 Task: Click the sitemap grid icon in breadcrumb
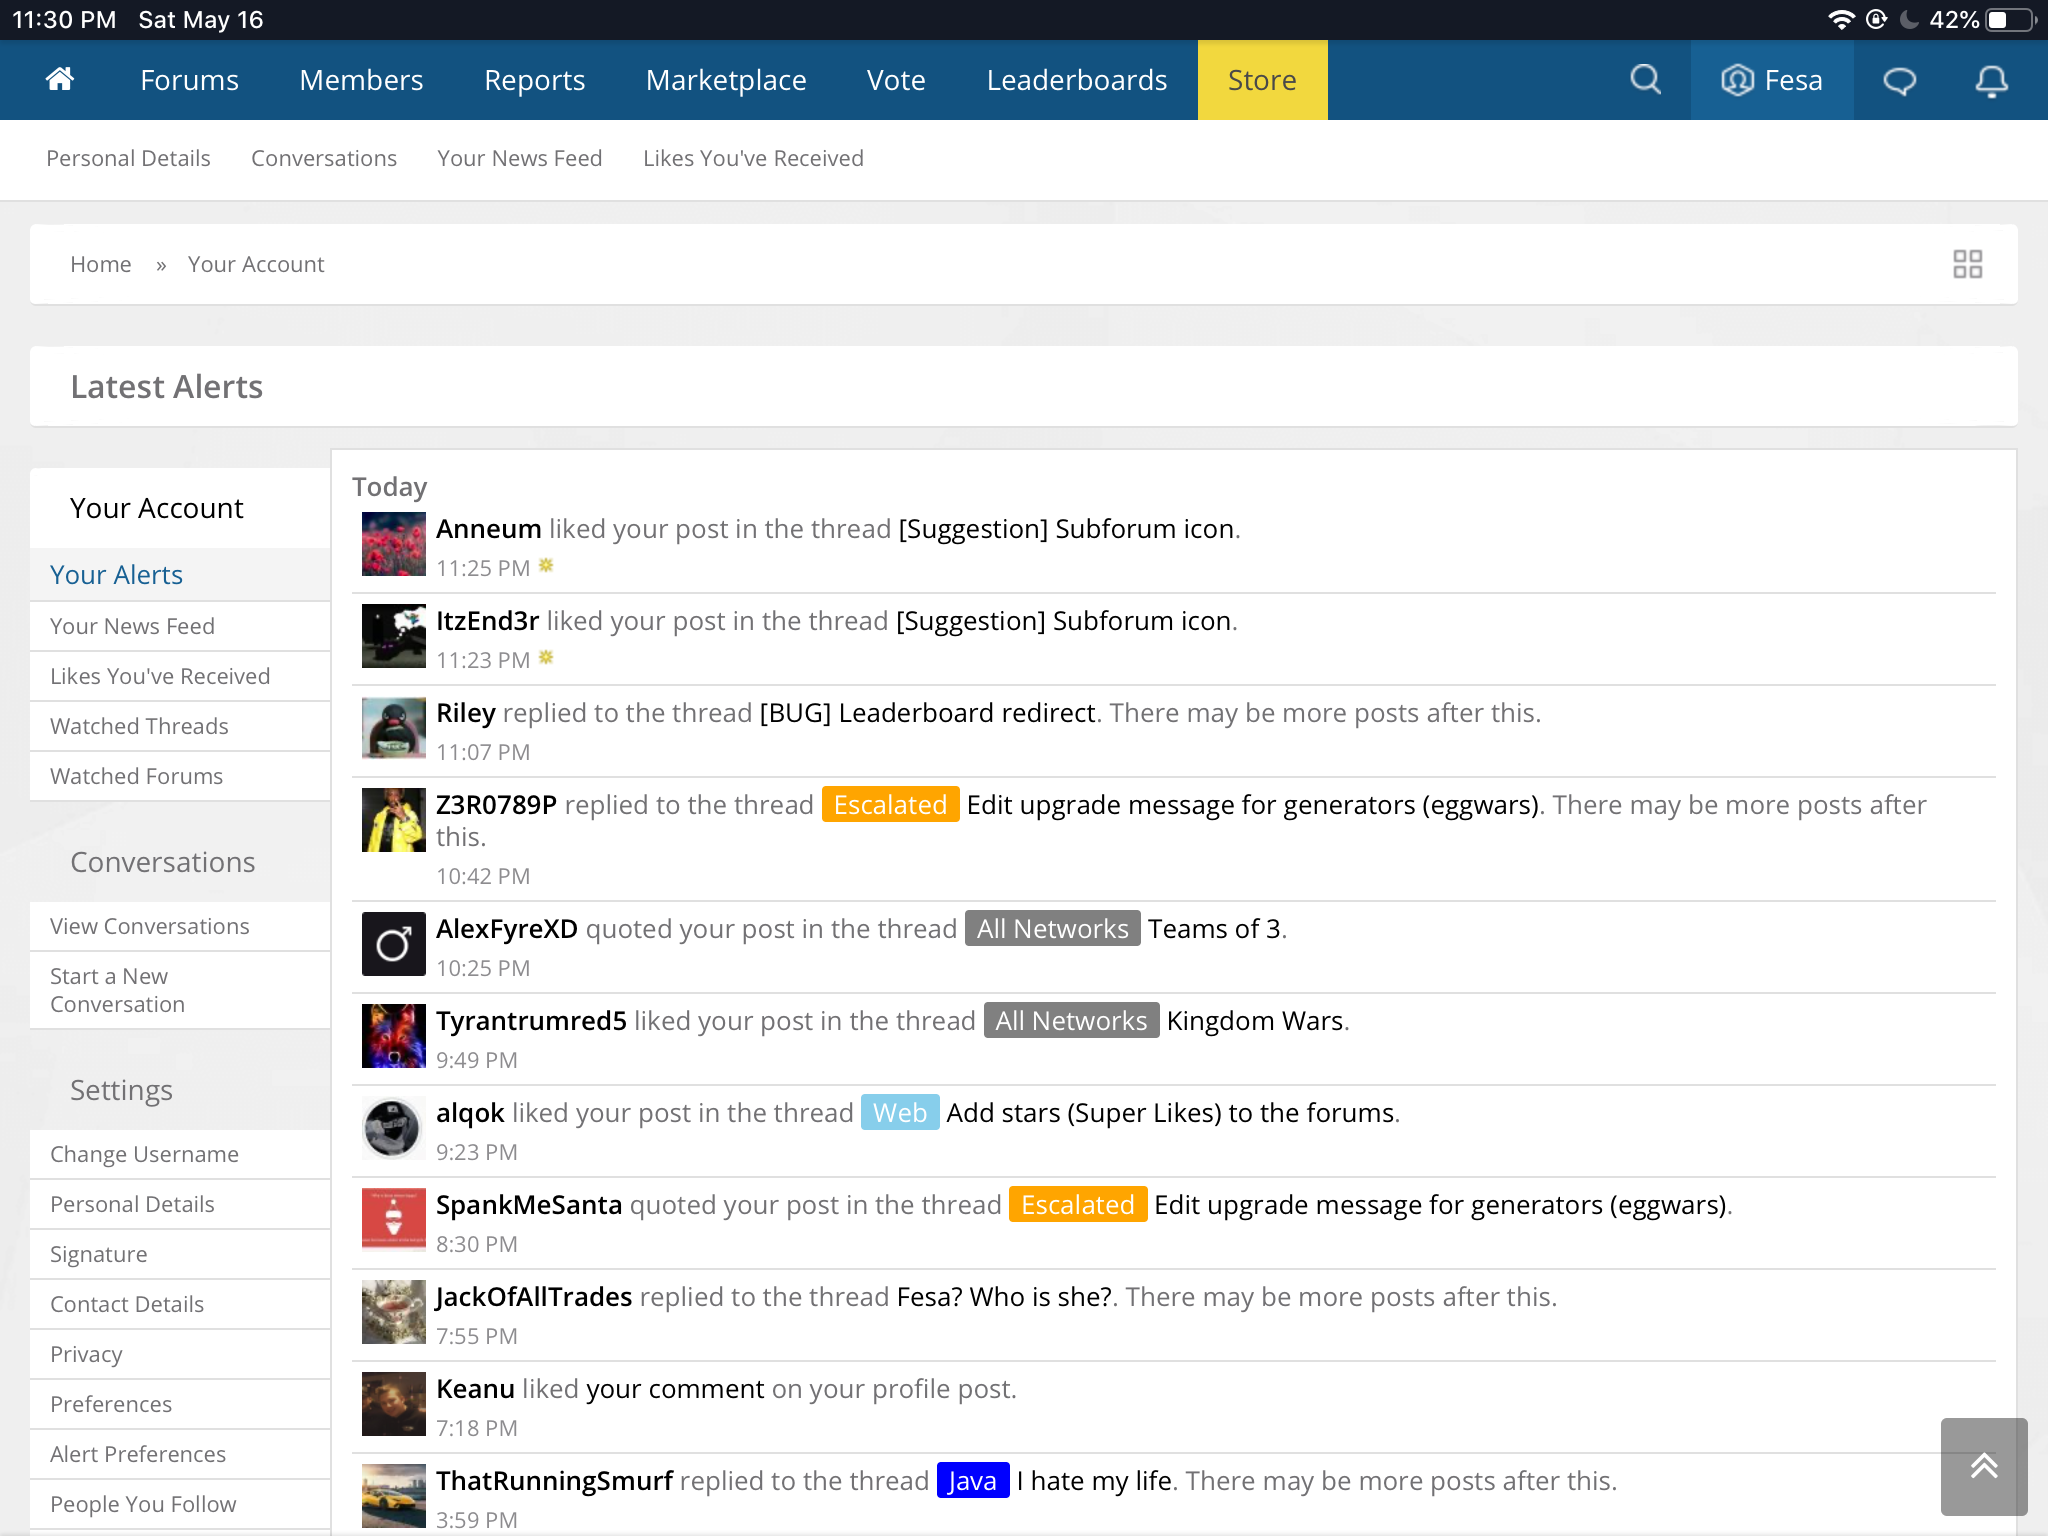1967,264
